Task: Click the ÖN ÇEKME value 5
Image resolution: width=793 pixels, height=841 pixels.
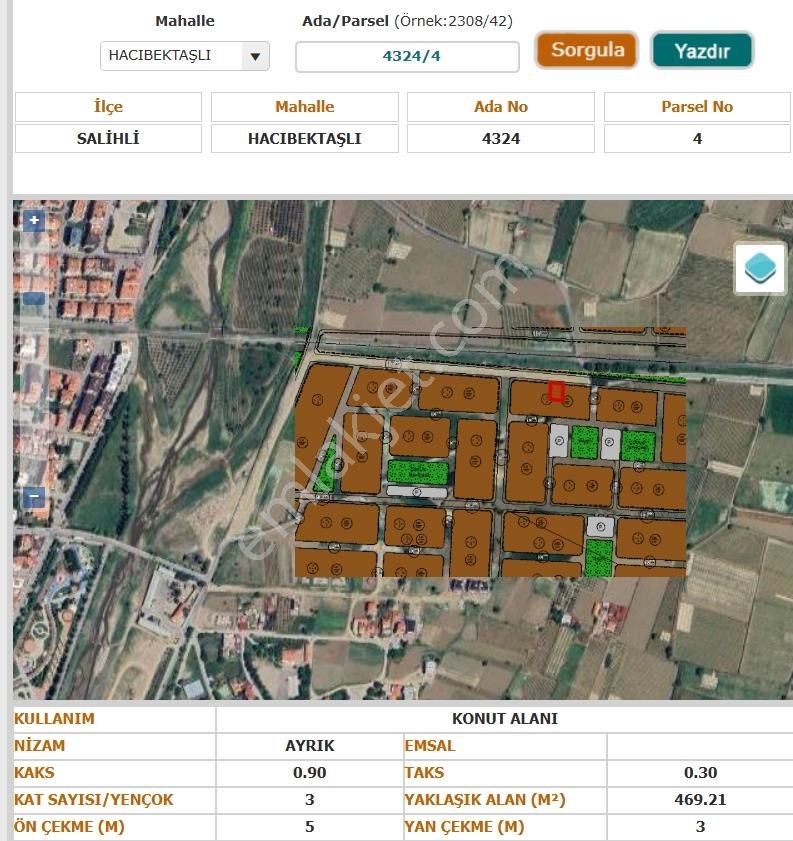Action: click(309, 827)
